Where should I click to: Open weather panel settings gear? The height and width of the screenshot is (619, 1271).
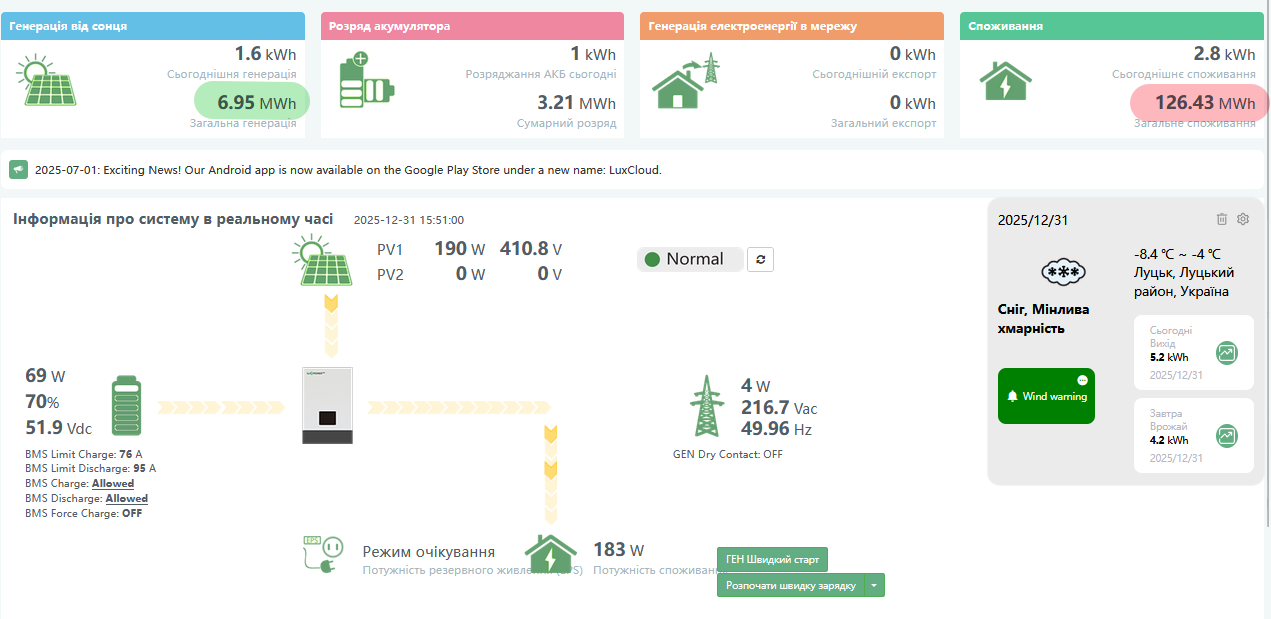(1243, 219)
